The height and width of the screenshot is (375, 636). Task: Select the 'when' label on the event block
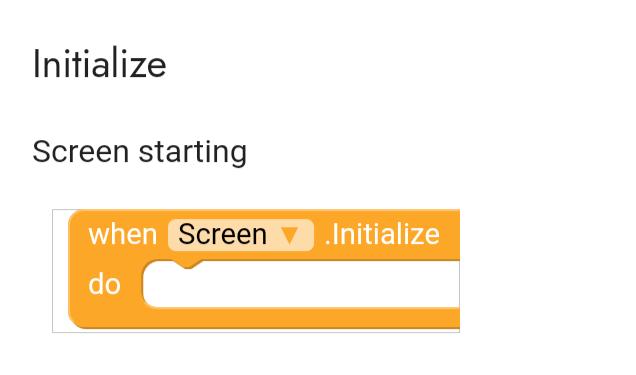pyautogui.click(x=122, y=235)
